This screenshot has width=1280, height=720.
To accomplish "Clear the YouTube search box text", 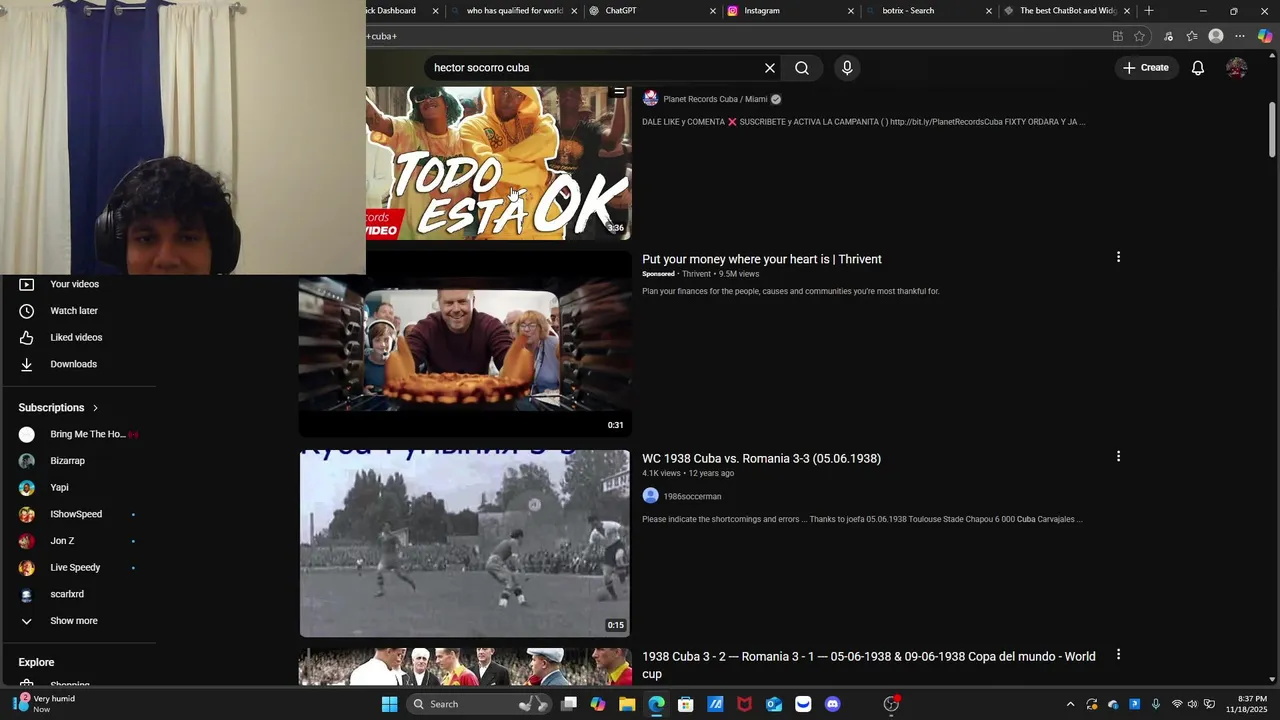I will [770, 68].
